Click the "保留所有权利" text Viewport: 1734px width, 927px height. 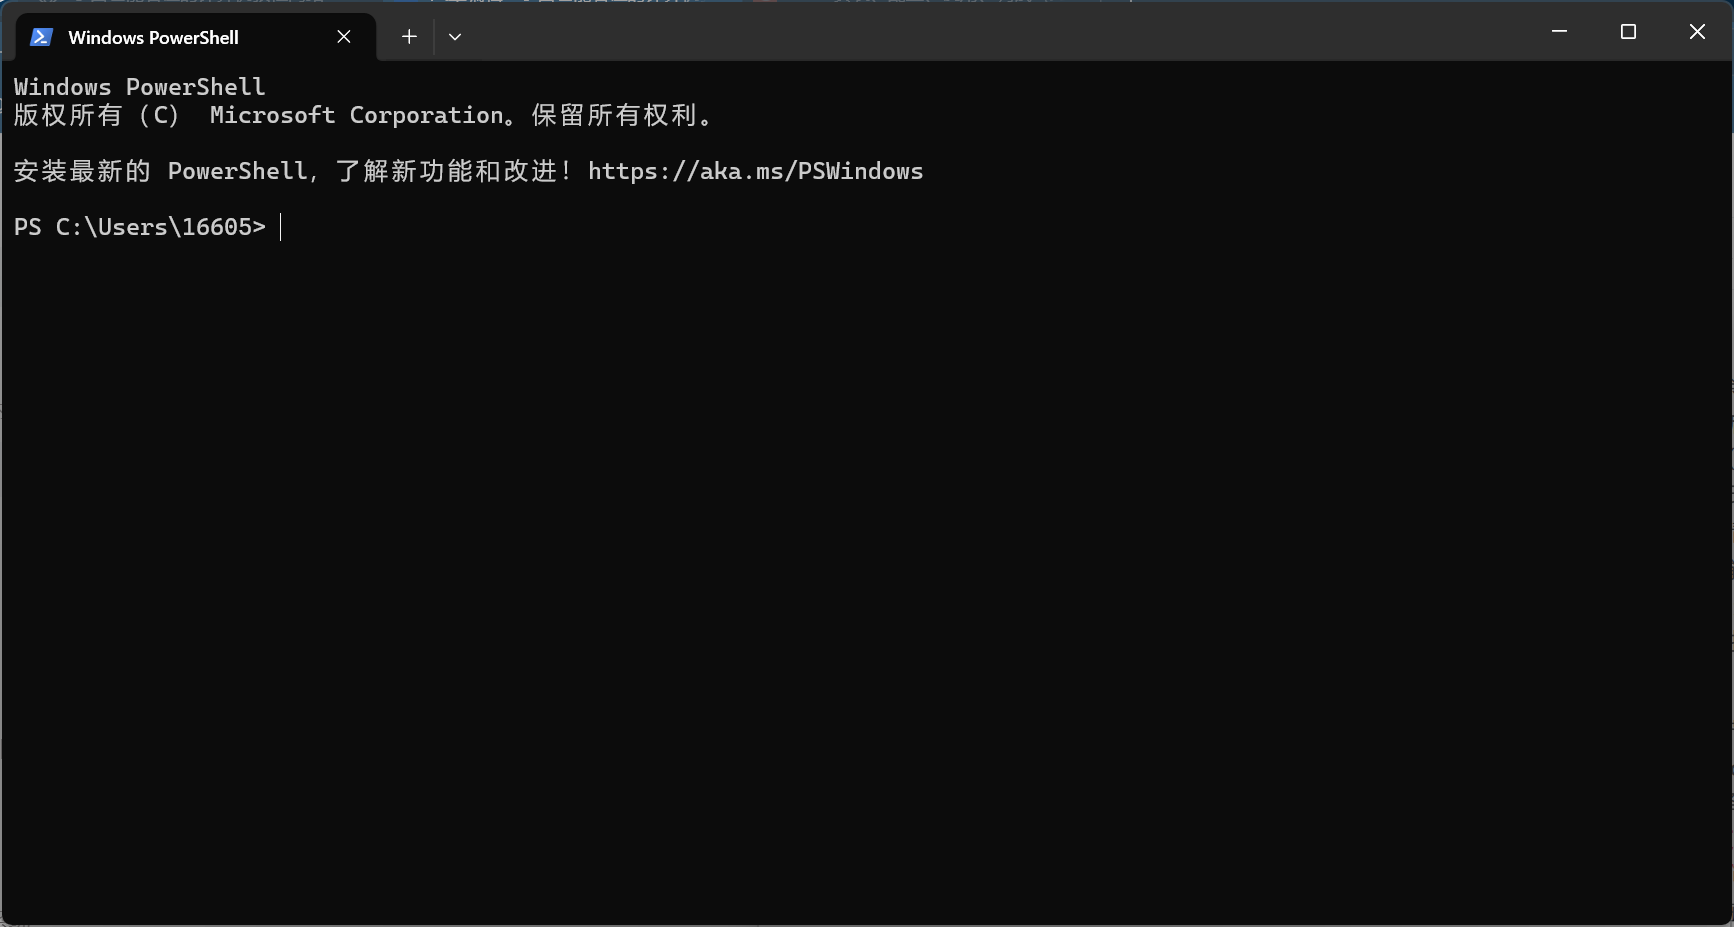click(x=614, y=115)
